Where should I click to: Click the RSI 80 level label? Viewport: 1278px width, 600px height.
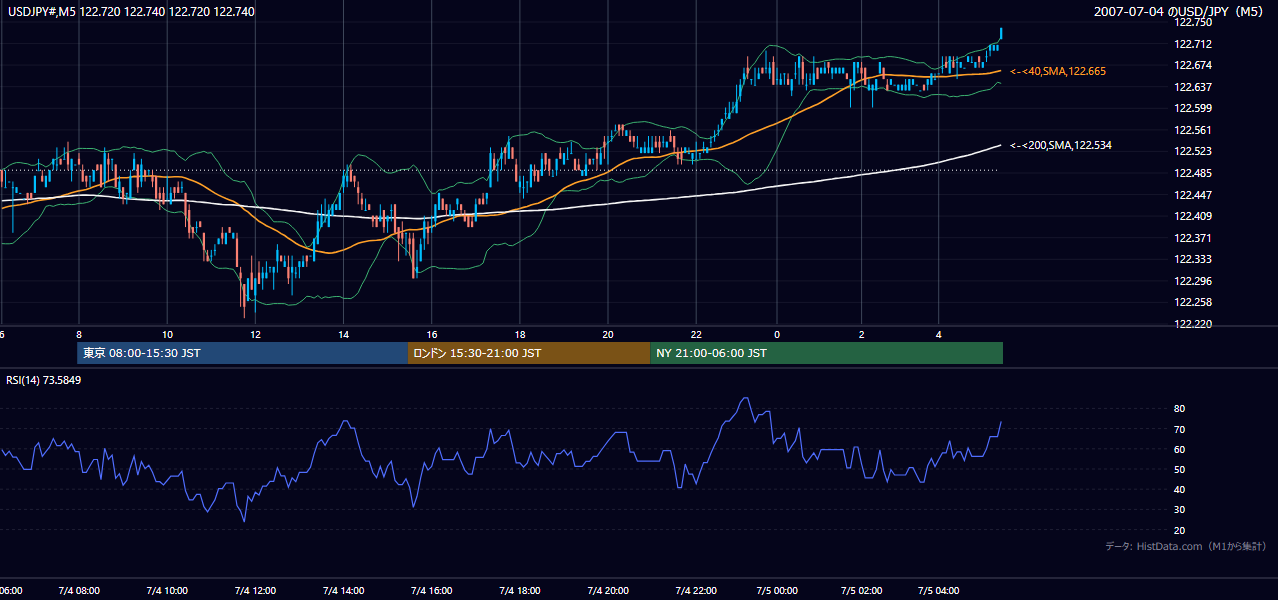point(1179,409)
